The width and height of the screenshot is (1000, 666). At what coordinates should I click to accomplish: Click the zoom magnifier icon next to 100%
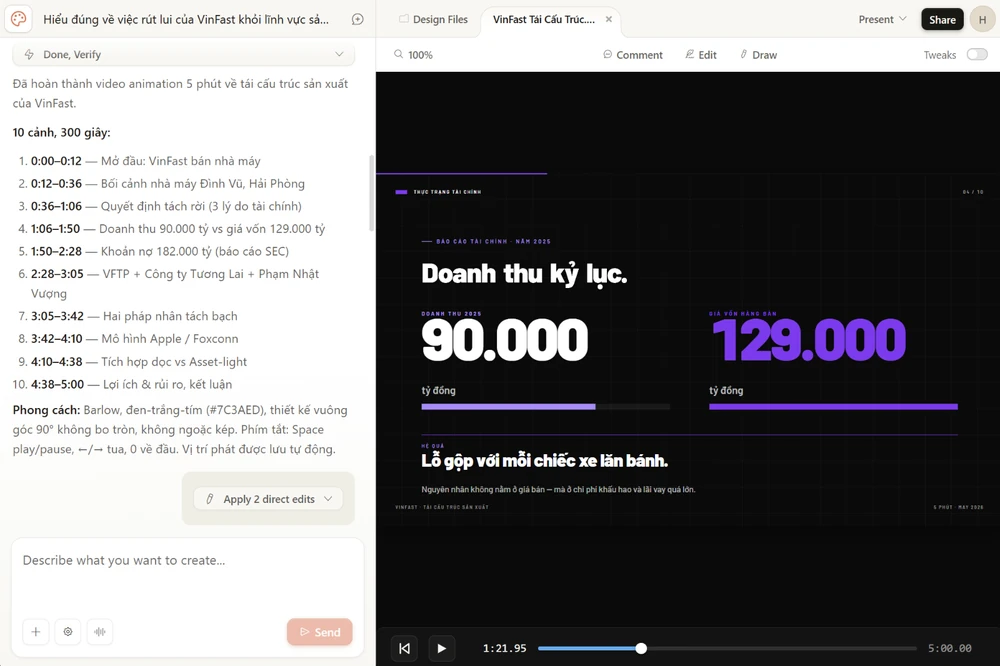398,54
